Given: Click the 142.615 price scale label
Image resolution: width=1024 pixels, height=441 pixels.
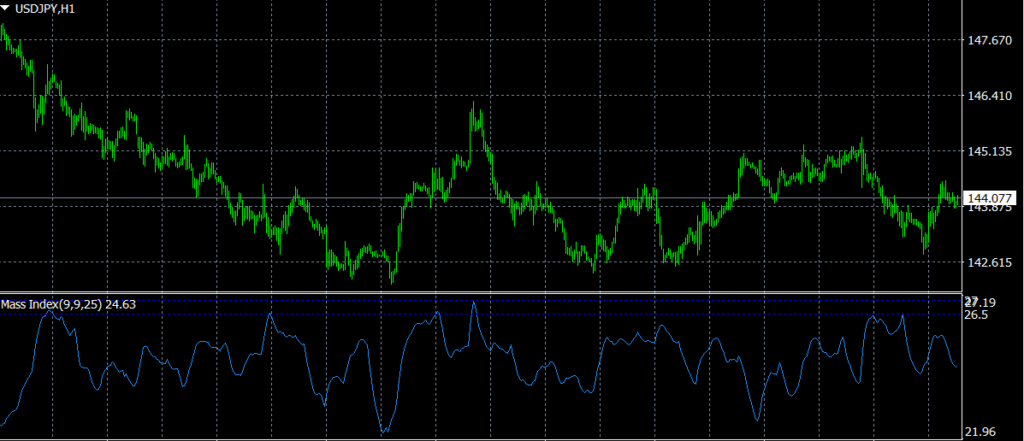Looking at the screenshot, I should click(x=990, y=263).
